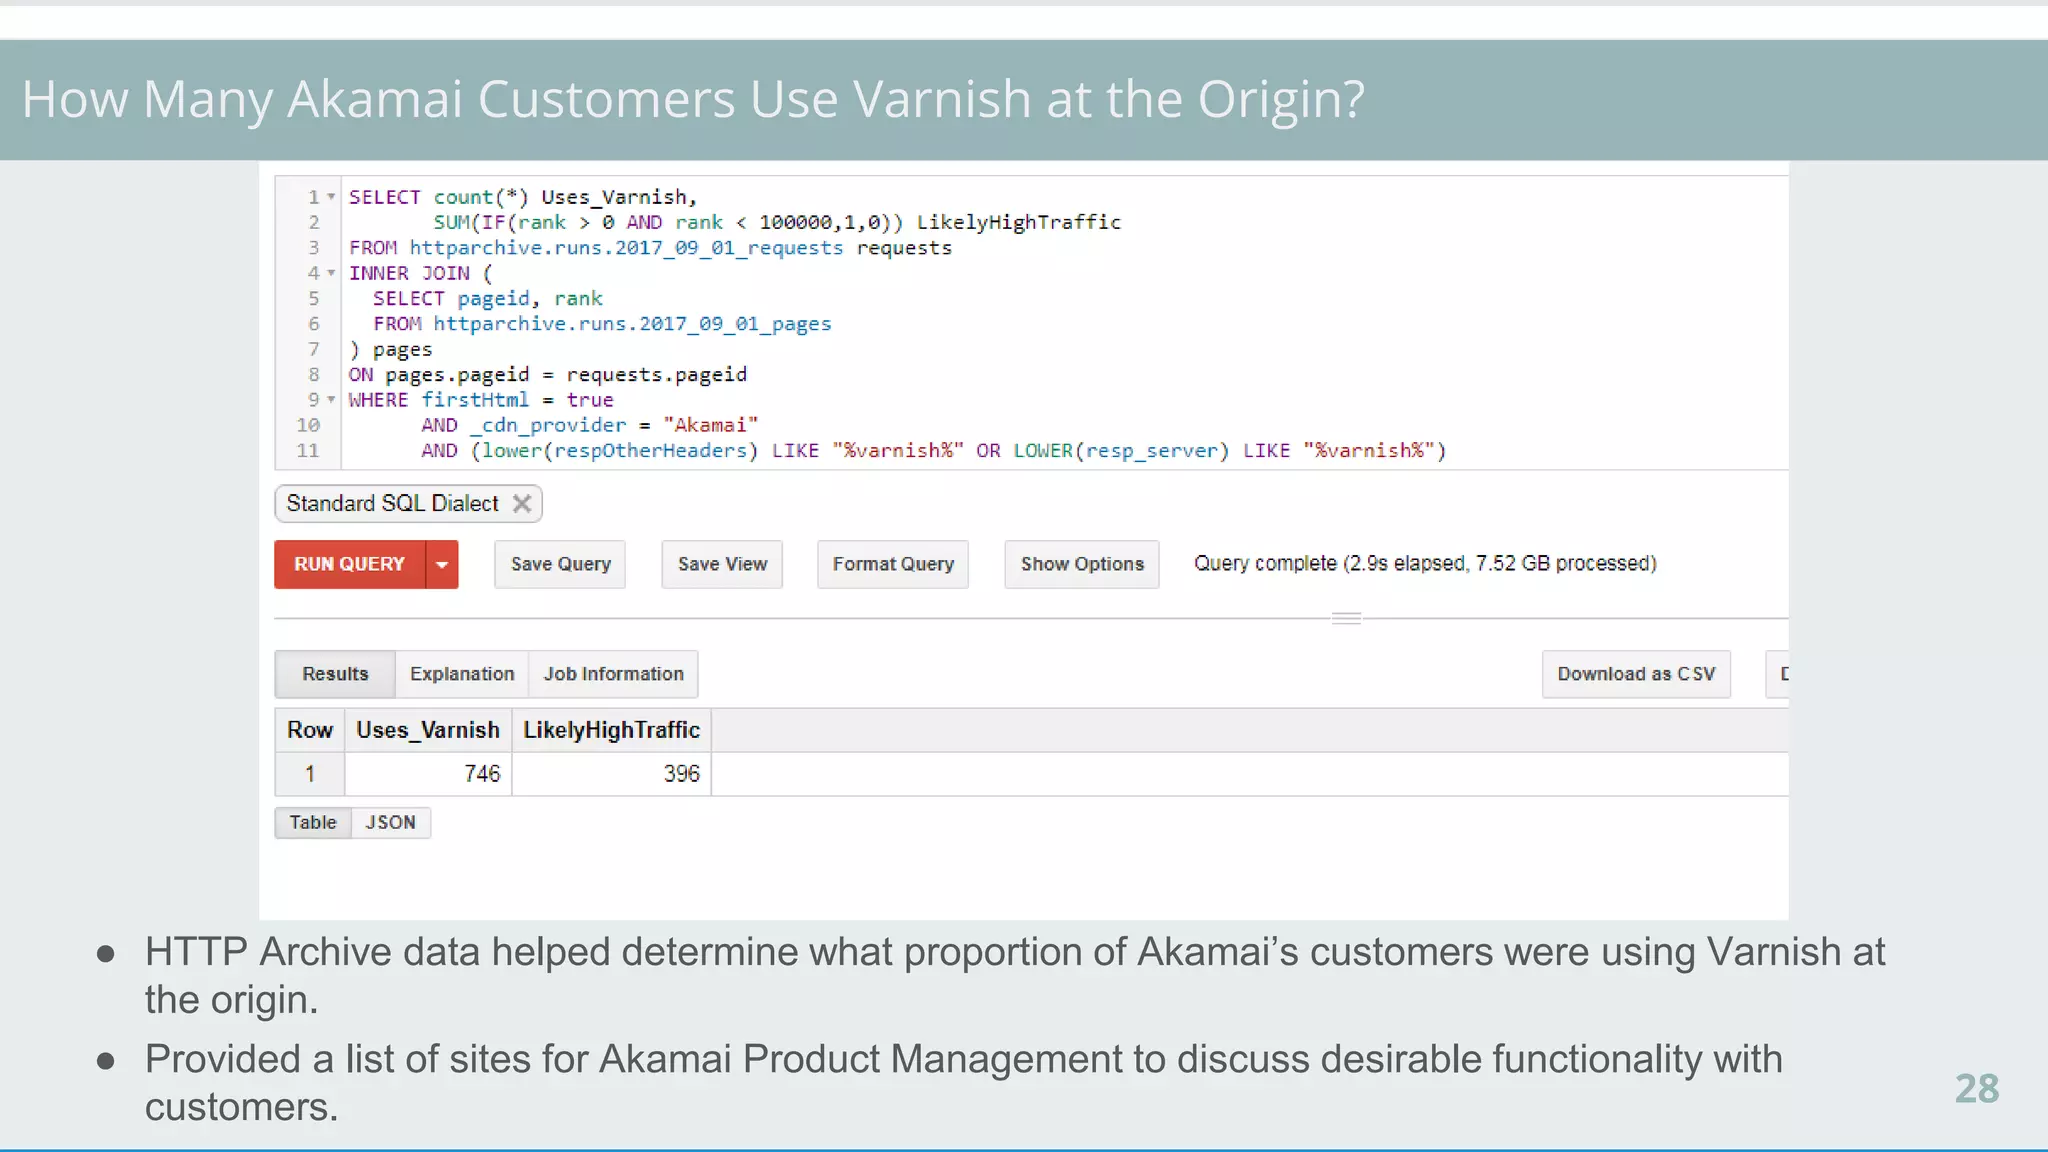Click Download as CSV button
The height and width of the screenshot is (1152, 2048).
pyautogui.click(x=1636, y=674)
